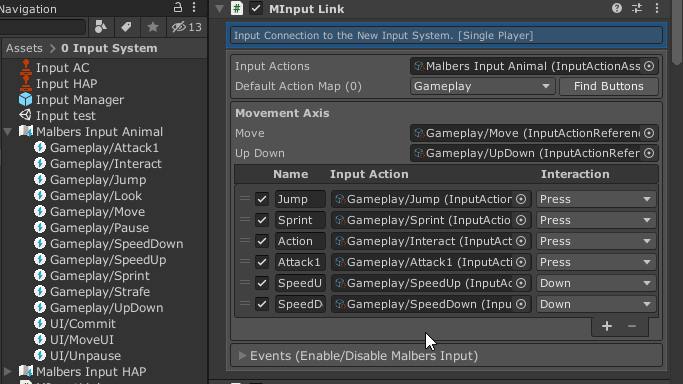Viewport: 683px width, 384px height.
Task: Open the Input Actions object picker circle
Action: tap(649, 66)
